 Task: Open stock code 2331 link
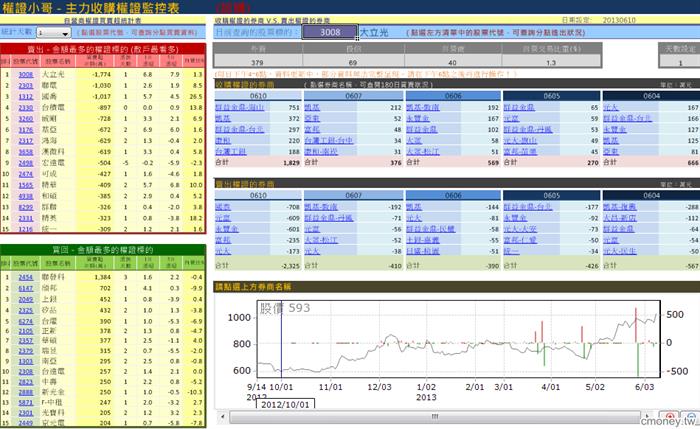pos(25,218)
